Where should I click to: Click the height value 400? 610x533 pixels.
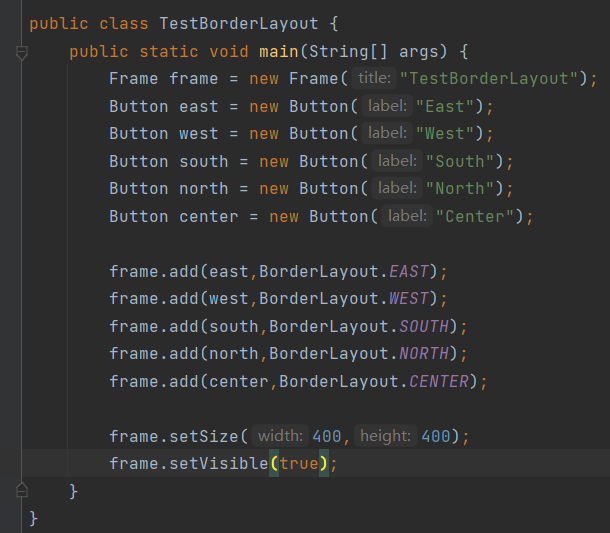tap(436, 436)
